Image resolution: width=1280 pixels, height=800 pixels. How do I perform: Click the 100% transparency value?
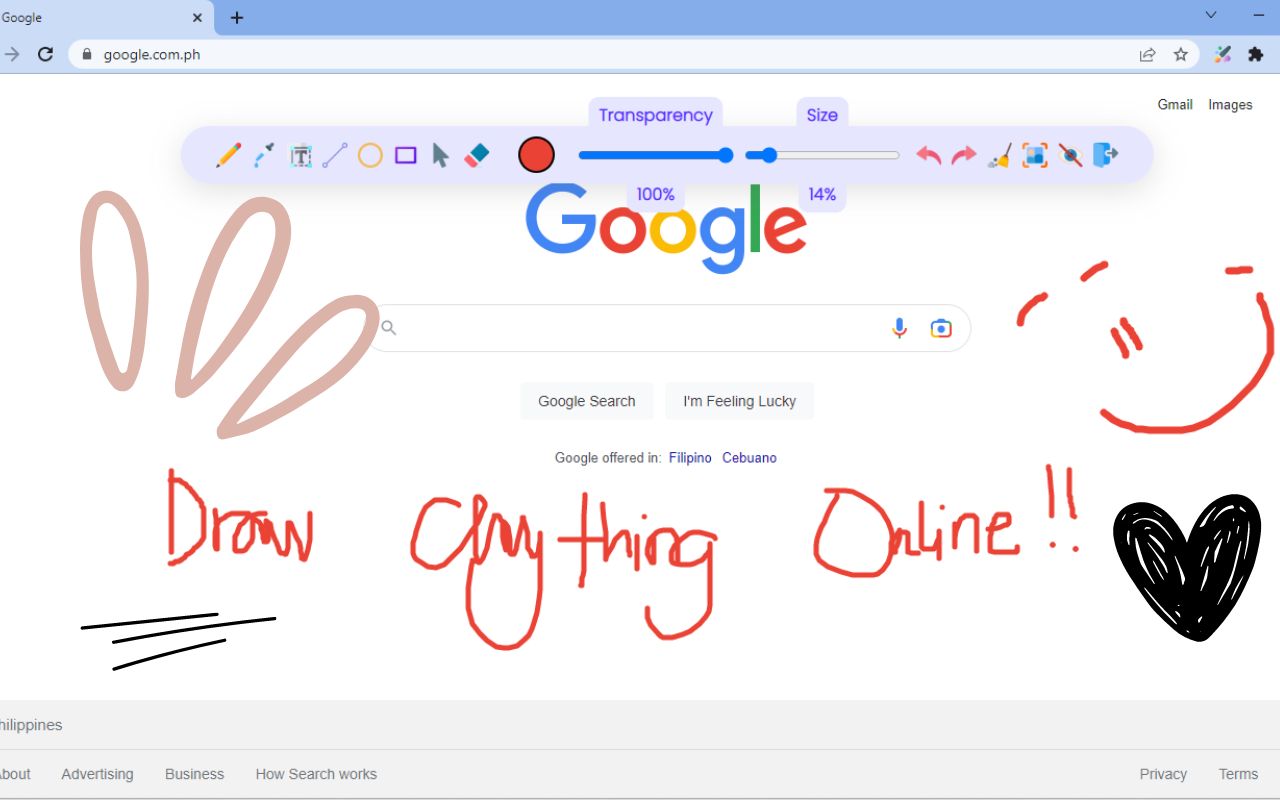coord(655,194)
